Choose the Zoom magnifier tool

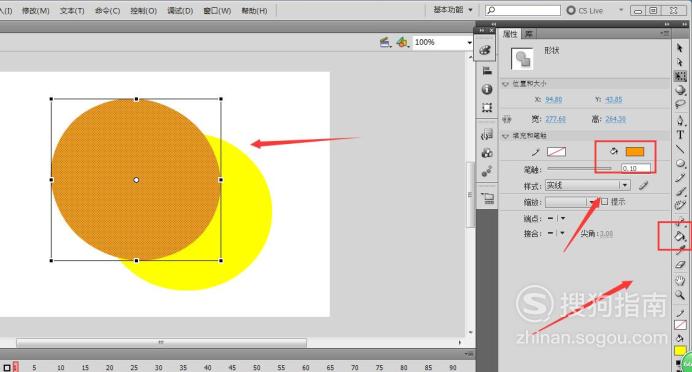[680, 295]
